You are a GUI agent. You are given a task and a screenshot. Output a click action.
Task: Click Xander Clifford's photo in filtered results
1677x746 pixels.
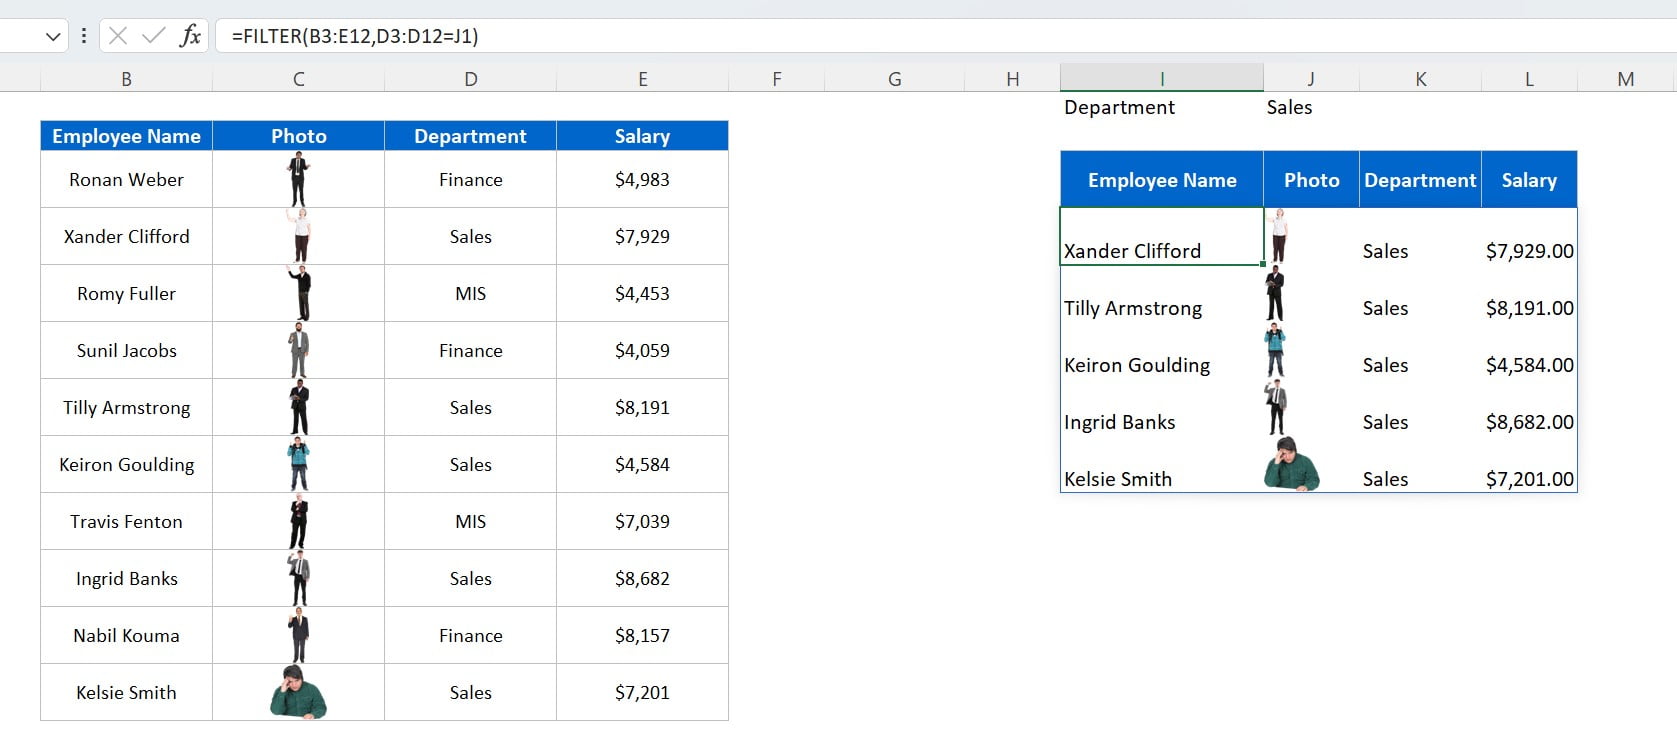click(1277, 236)
